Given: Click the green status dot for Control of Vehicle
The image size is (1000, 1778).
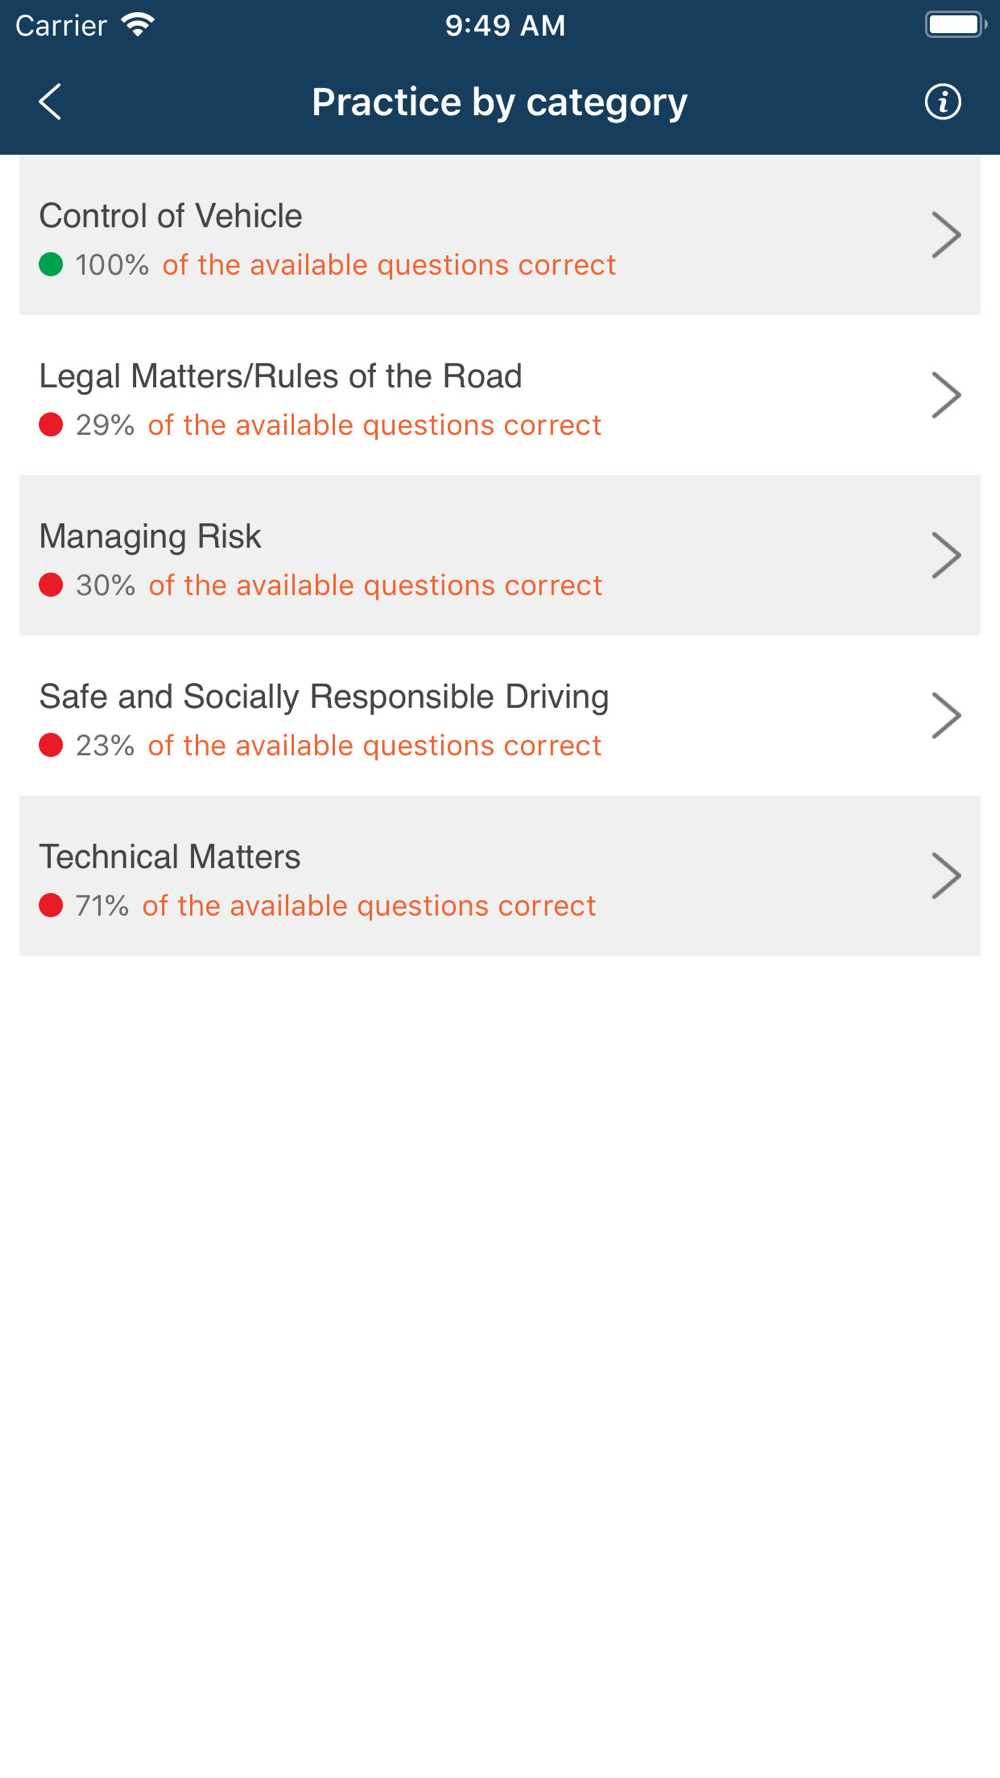Looking at the screenshot, I should [x=51, y=264].
